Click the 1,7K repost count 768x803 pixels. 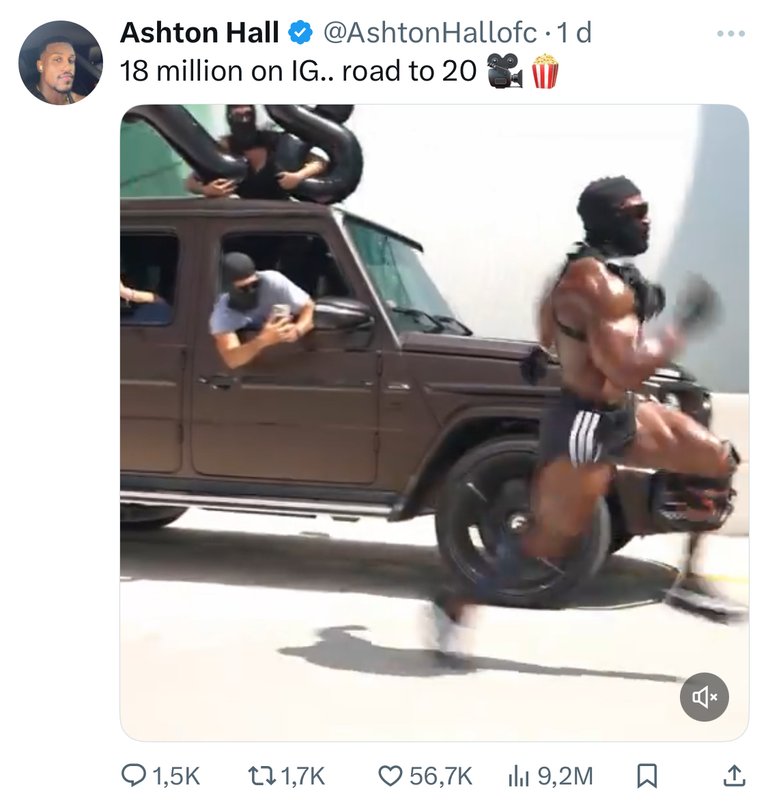pyautogui.click(x=303, y=776)
